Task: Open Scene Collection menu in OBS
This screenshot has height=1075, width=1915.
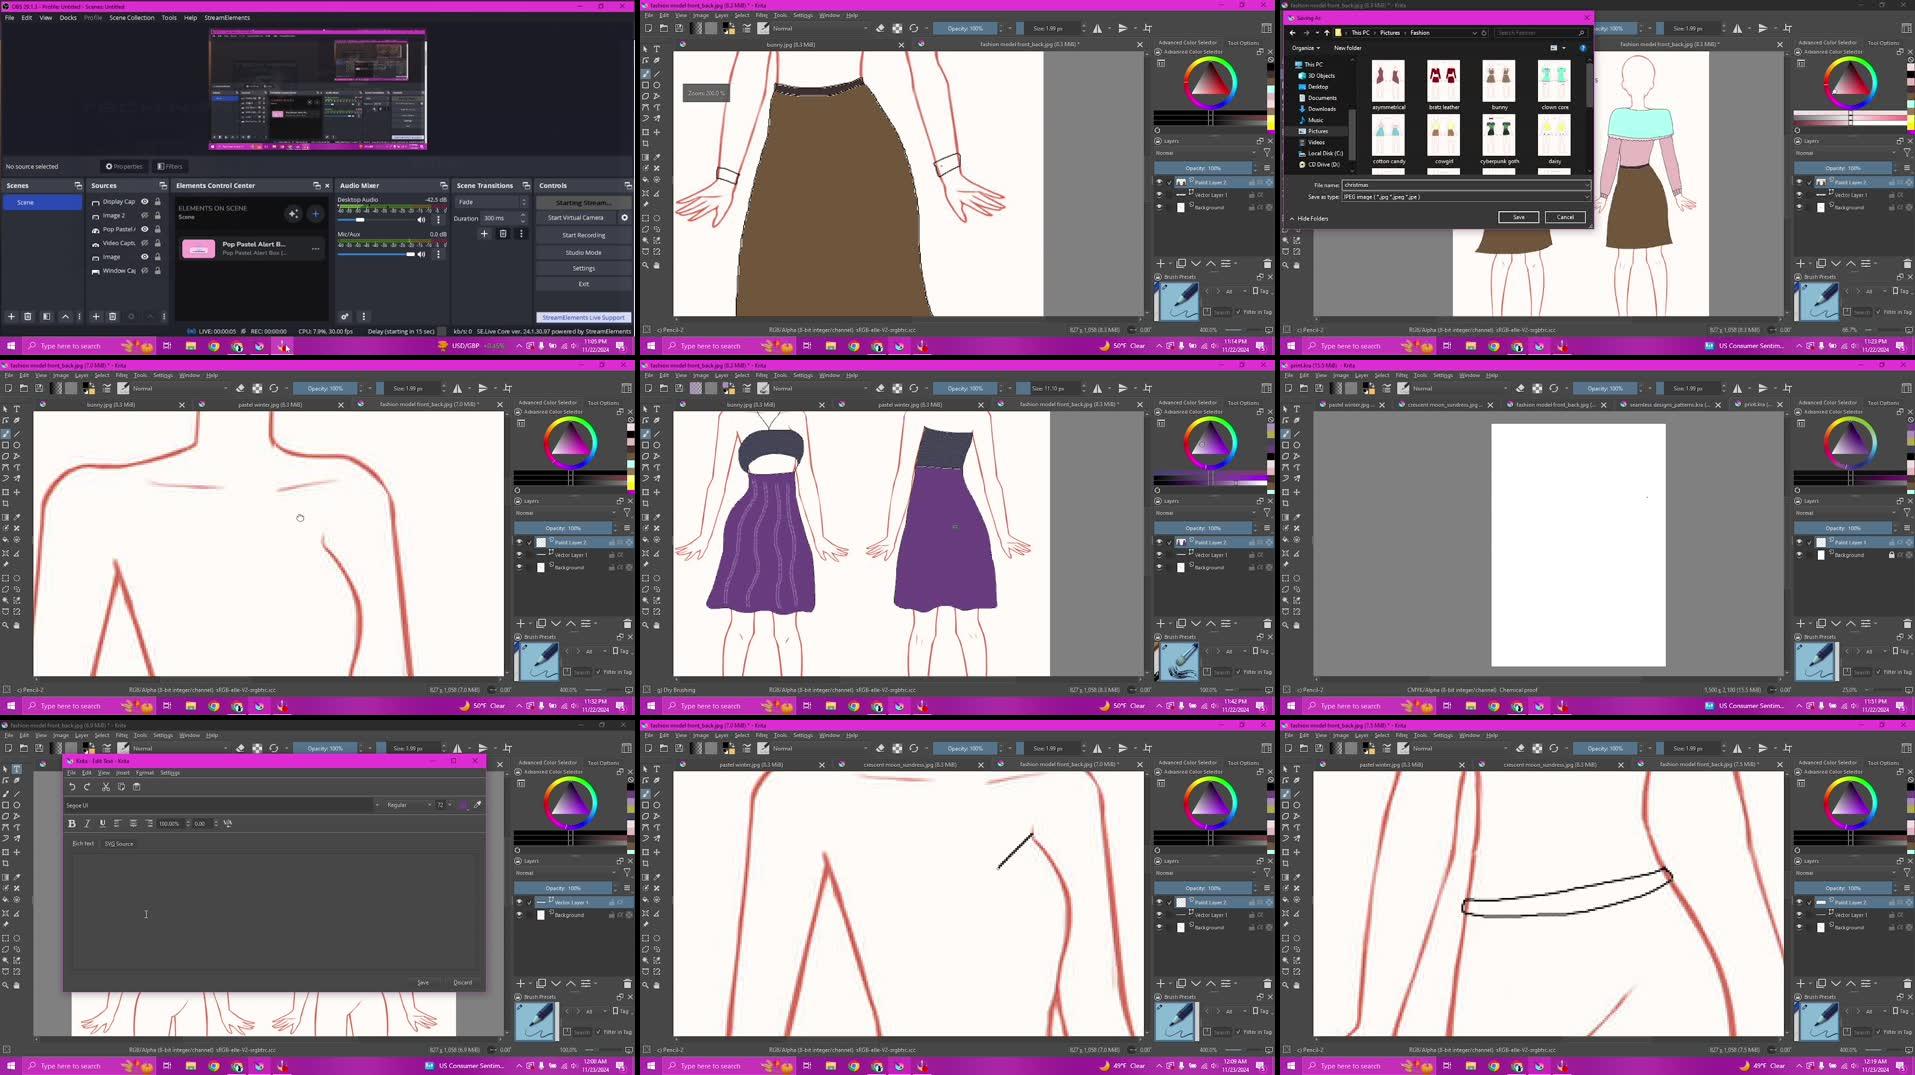Action: pyautogui.click(x=132, y=17)
